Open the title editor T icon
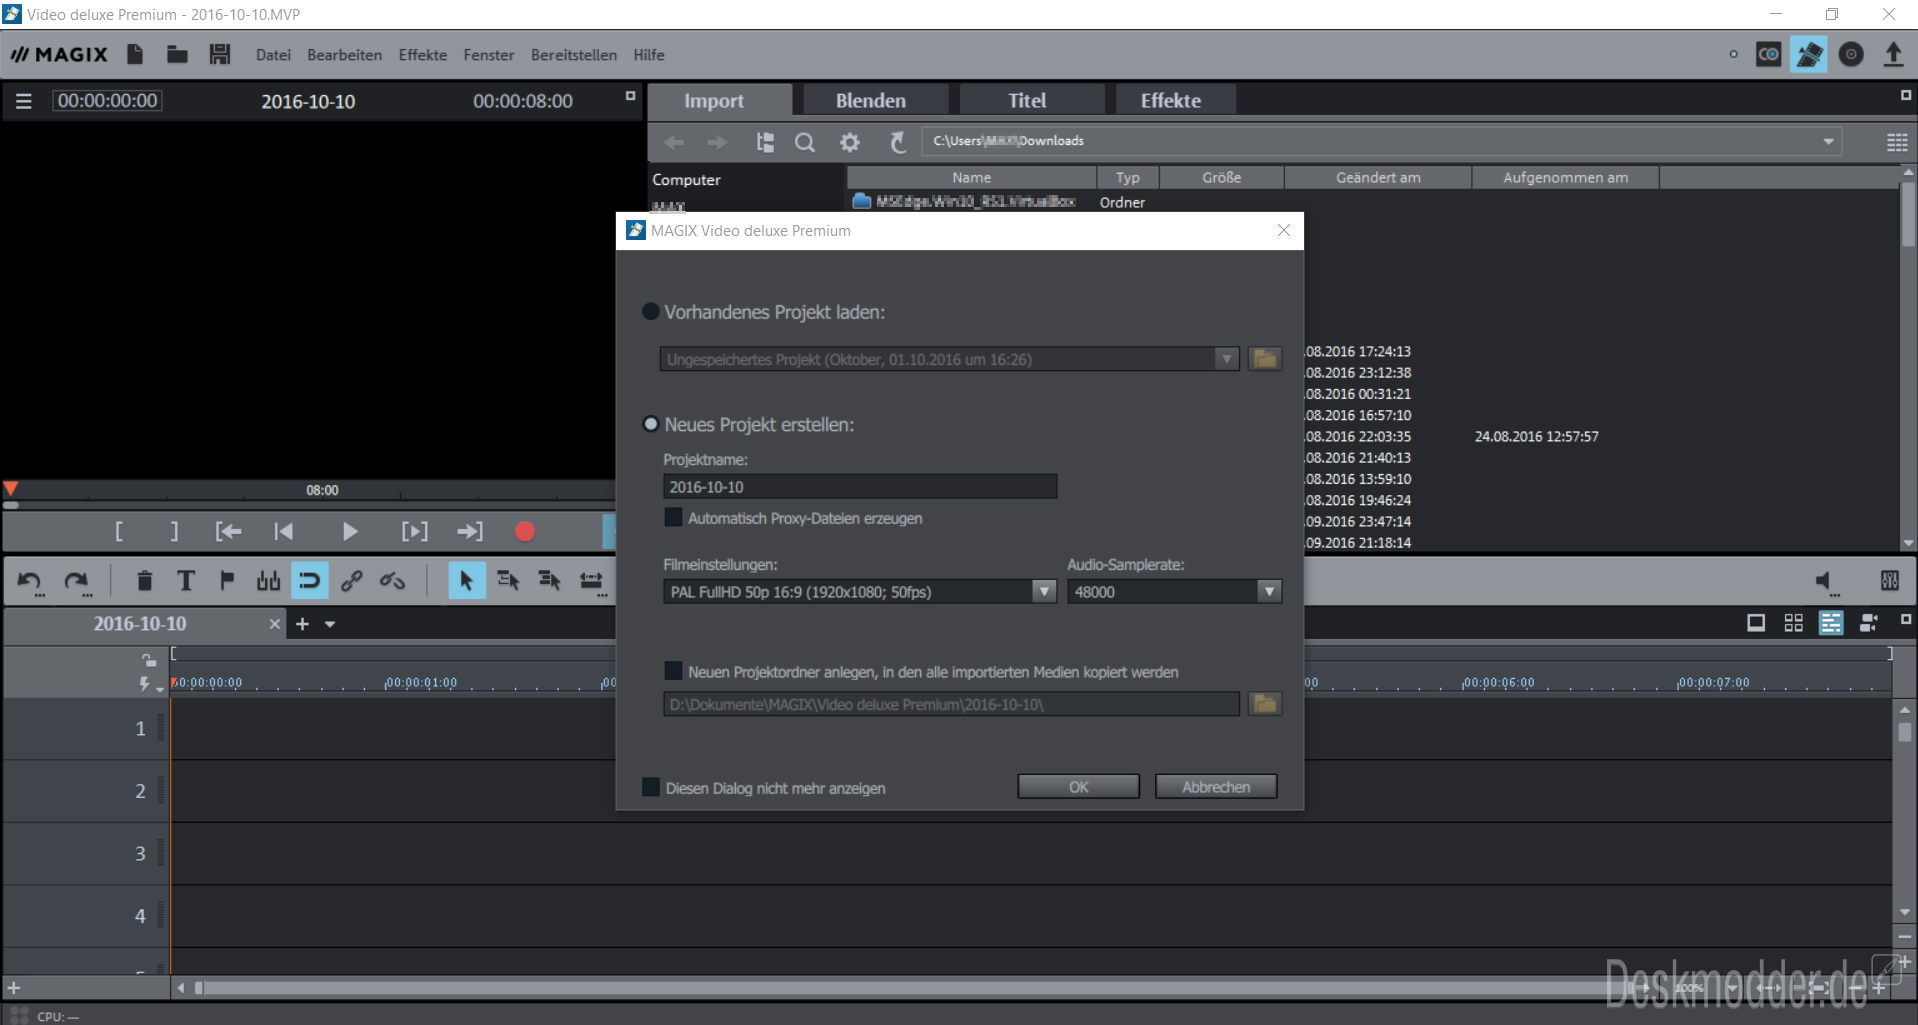 (185, 581)
